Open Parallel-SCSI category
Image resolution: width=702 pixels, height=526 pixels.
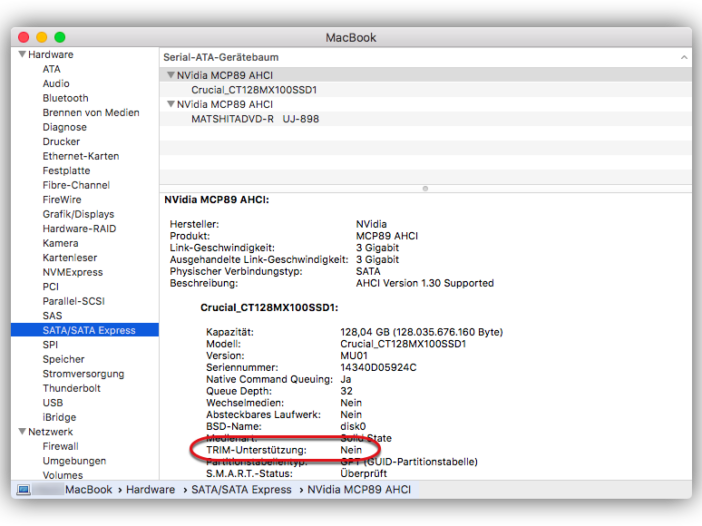click(x=74, y=301)
